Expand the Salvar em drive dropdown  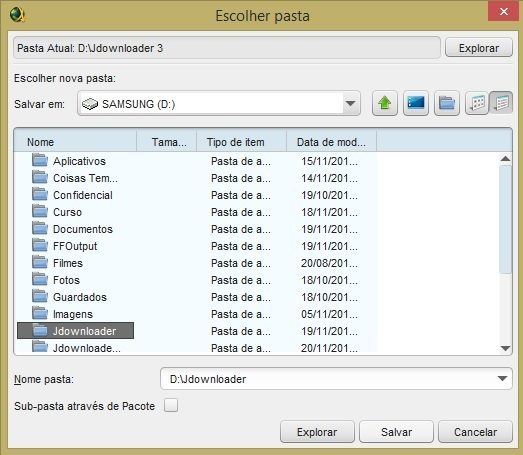click(350, 103)
